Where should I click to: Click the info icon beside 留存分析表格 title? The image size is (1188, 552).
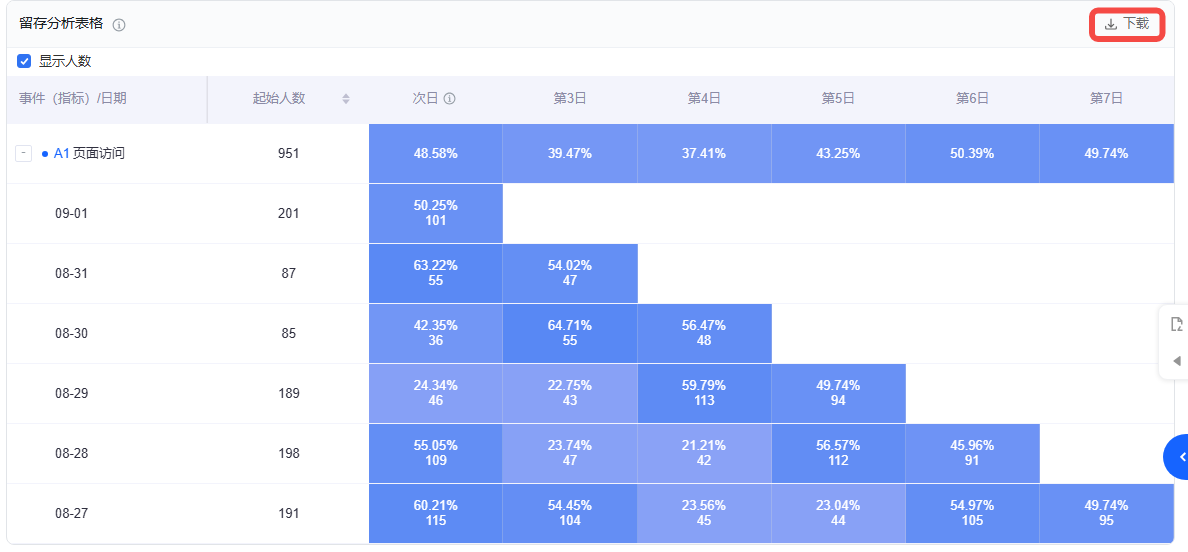coord(119,25)
